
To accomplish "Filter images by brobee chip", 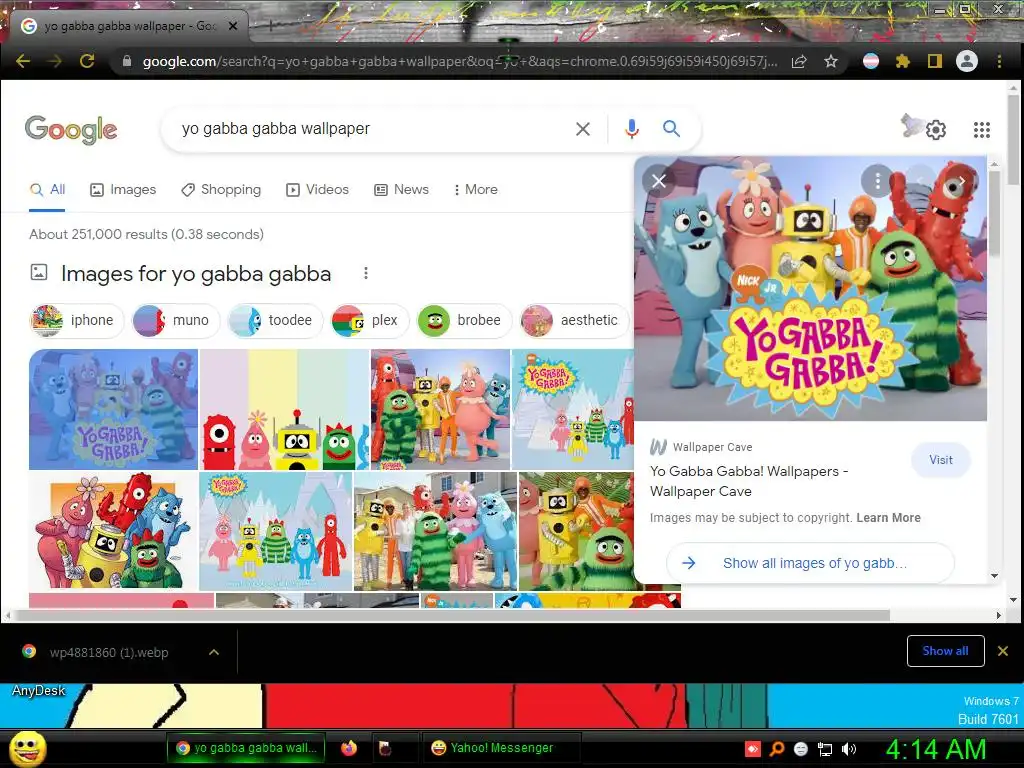I will (464, 320).
